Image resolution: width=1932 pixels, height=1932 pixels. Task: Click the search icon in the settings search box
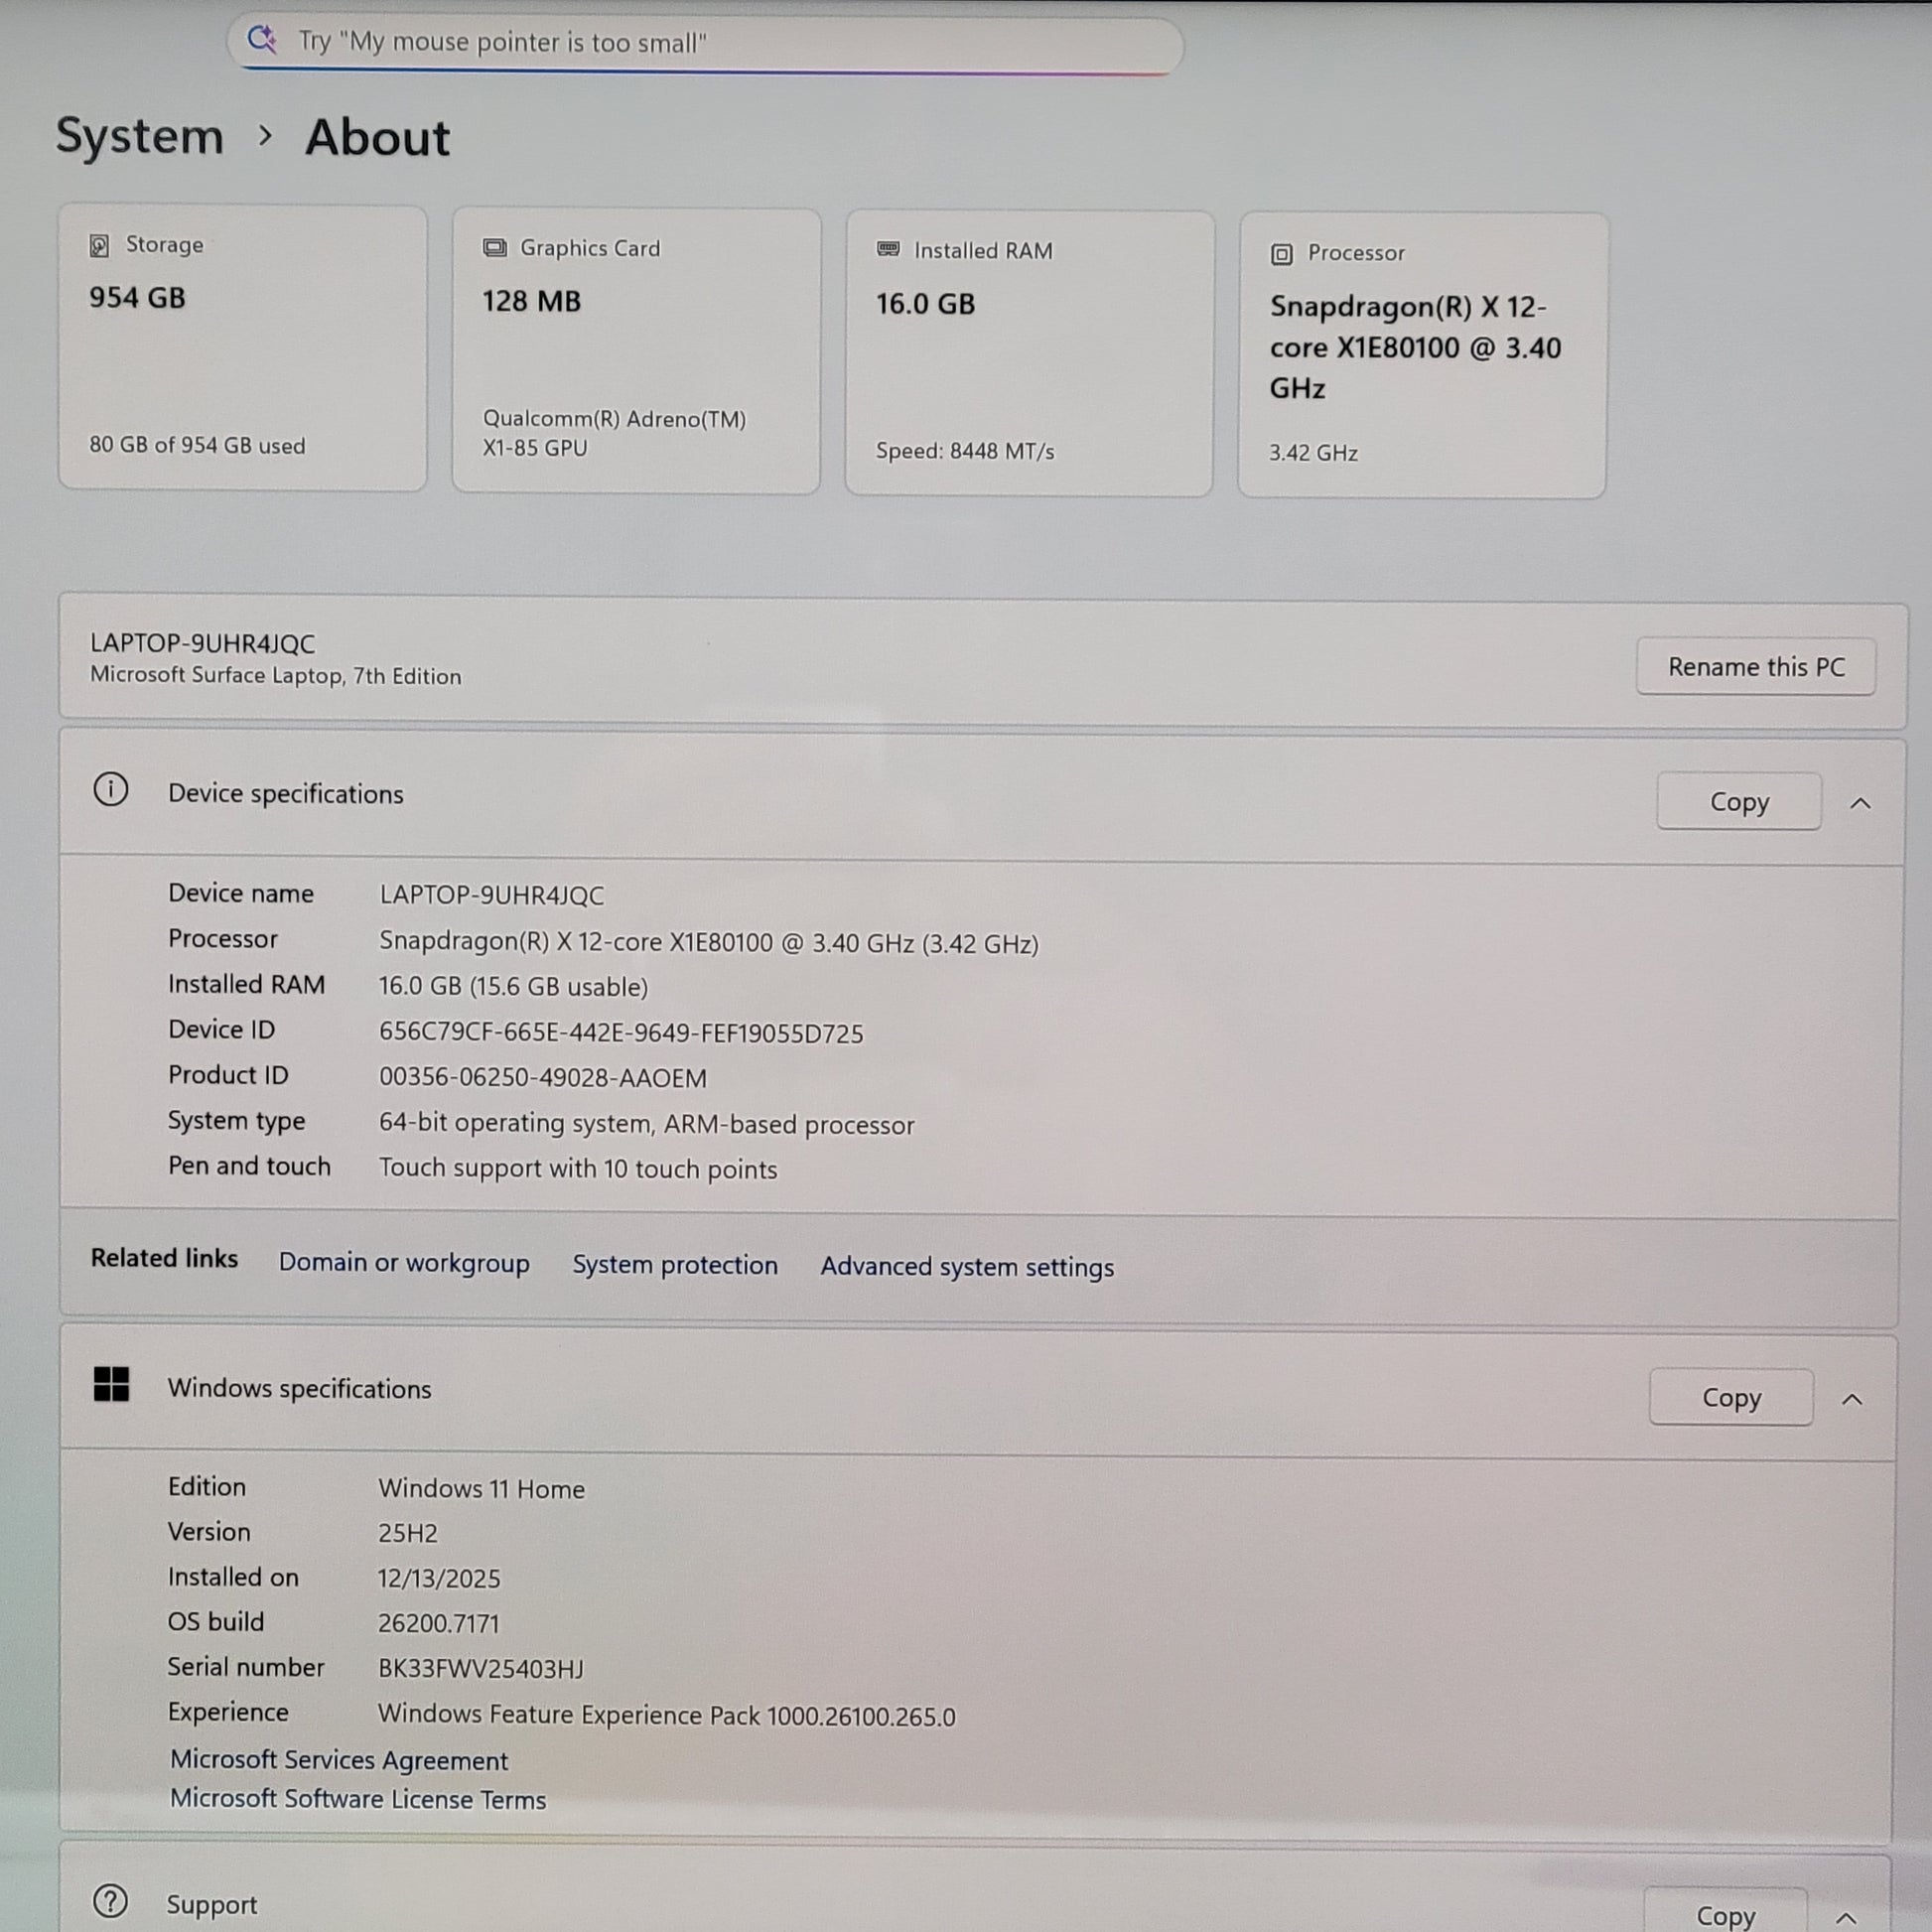coord(262,40)
